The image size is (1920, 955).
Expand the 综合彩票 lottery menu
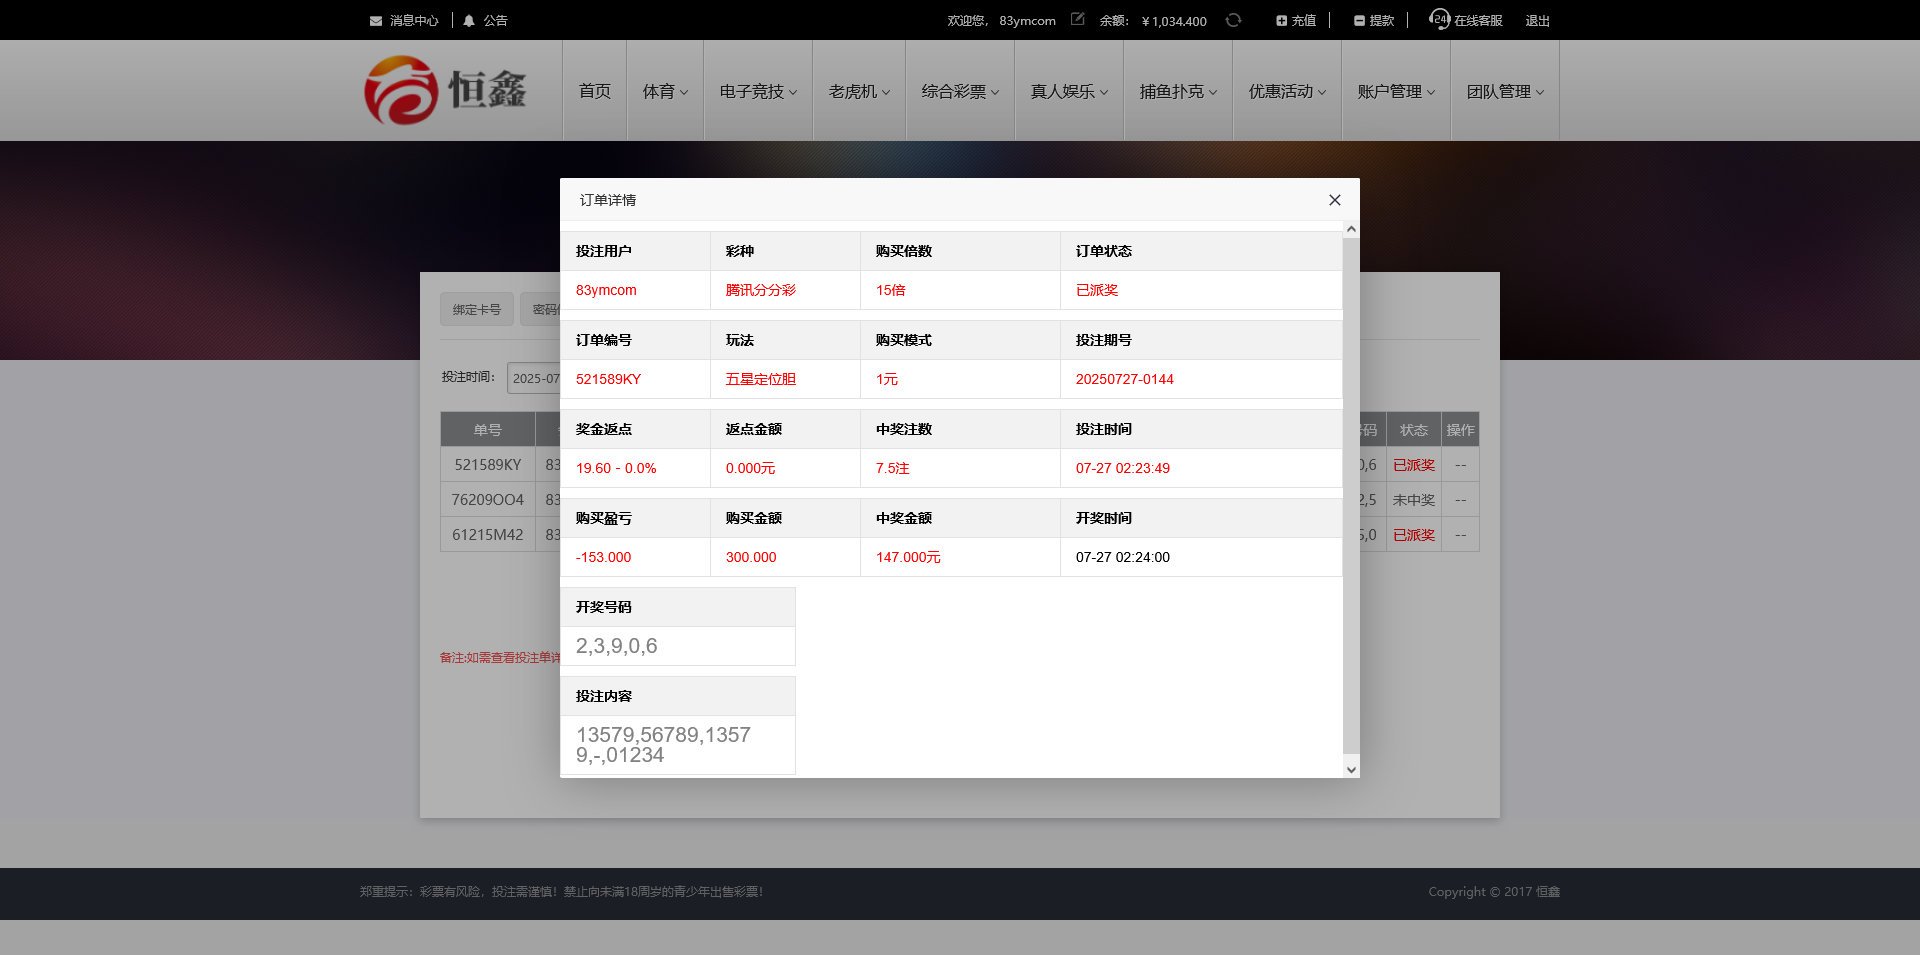(960, 91)
